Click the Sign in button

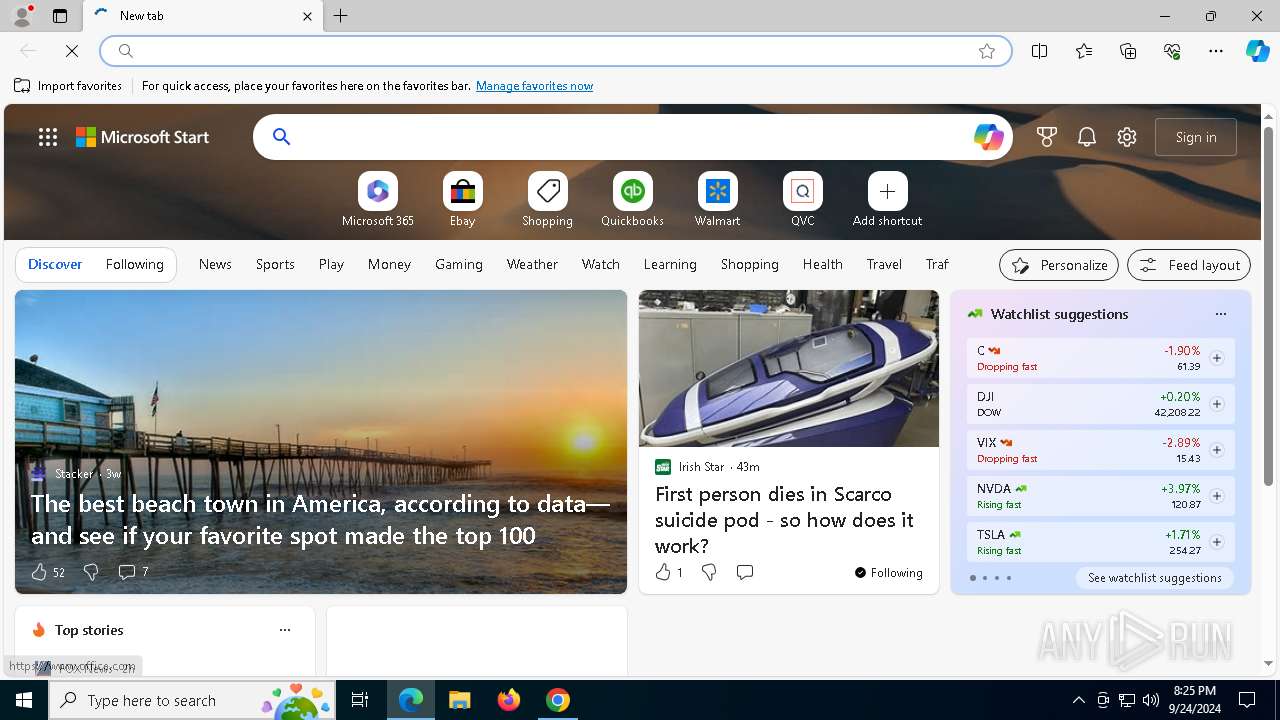pyautogui.click(x=1196, y=137)
